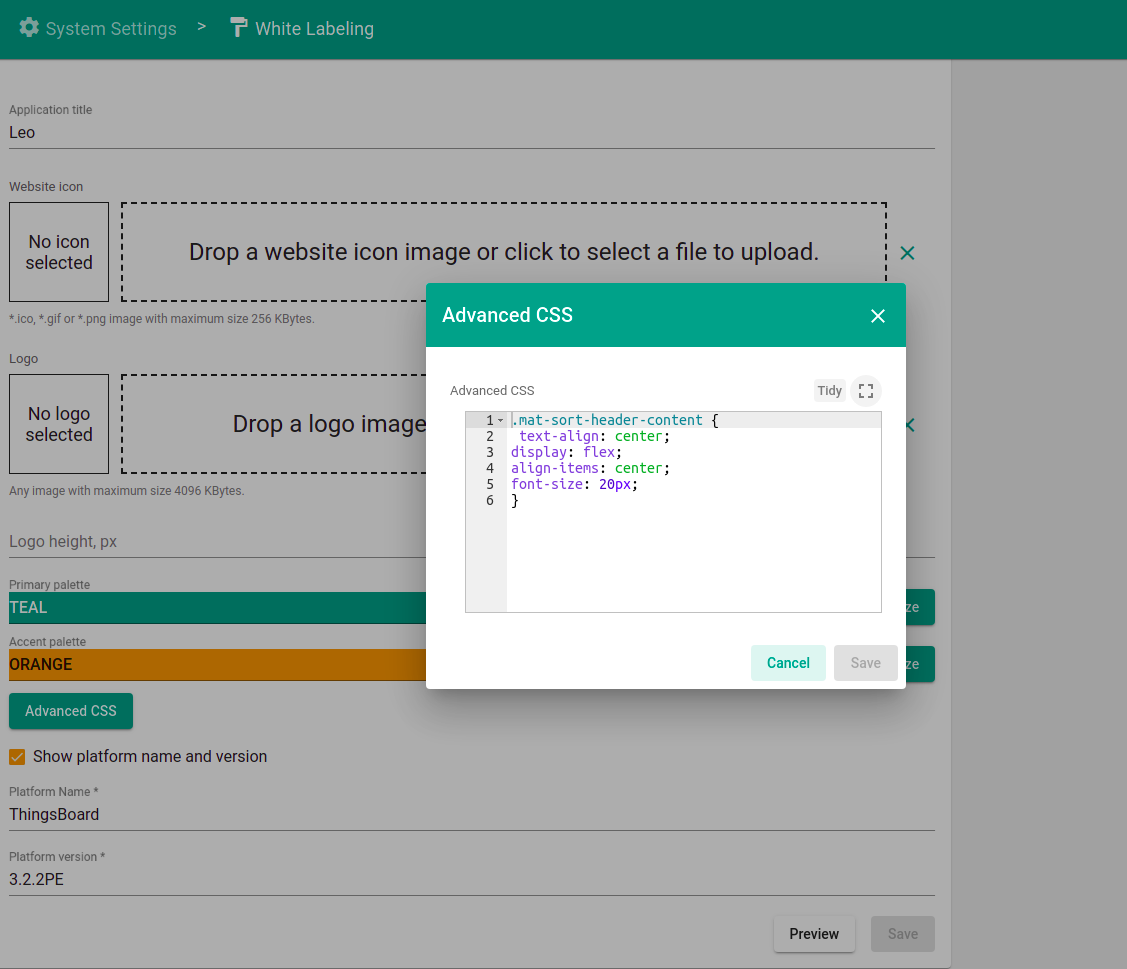
Task: Clear the website icon upload selection
Action: click(907, 253)
